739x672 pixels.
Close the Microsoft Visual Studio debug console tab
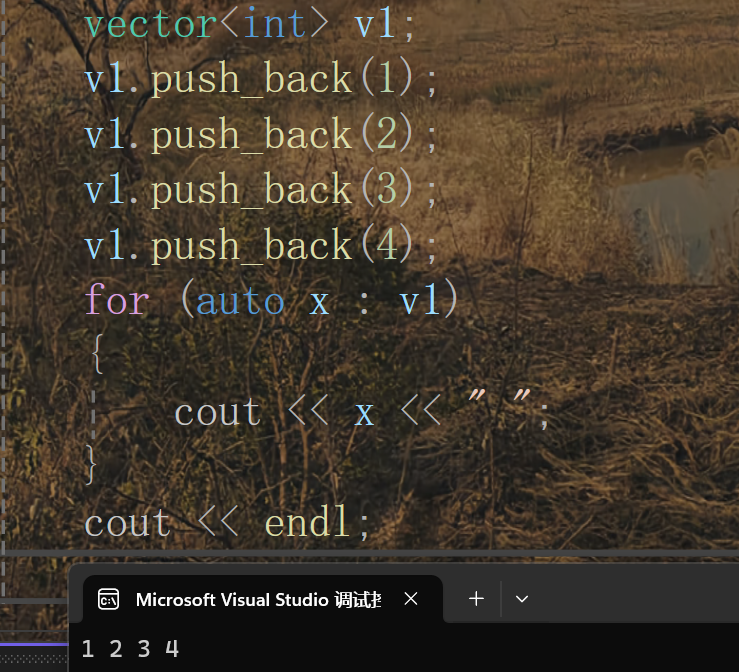pos(411,599)
